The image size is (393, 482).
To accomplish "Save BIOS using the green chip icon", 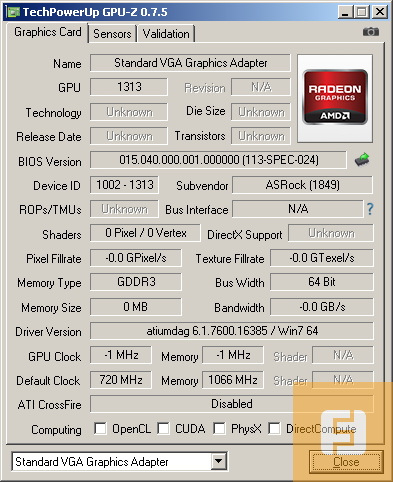I will 362,159.
